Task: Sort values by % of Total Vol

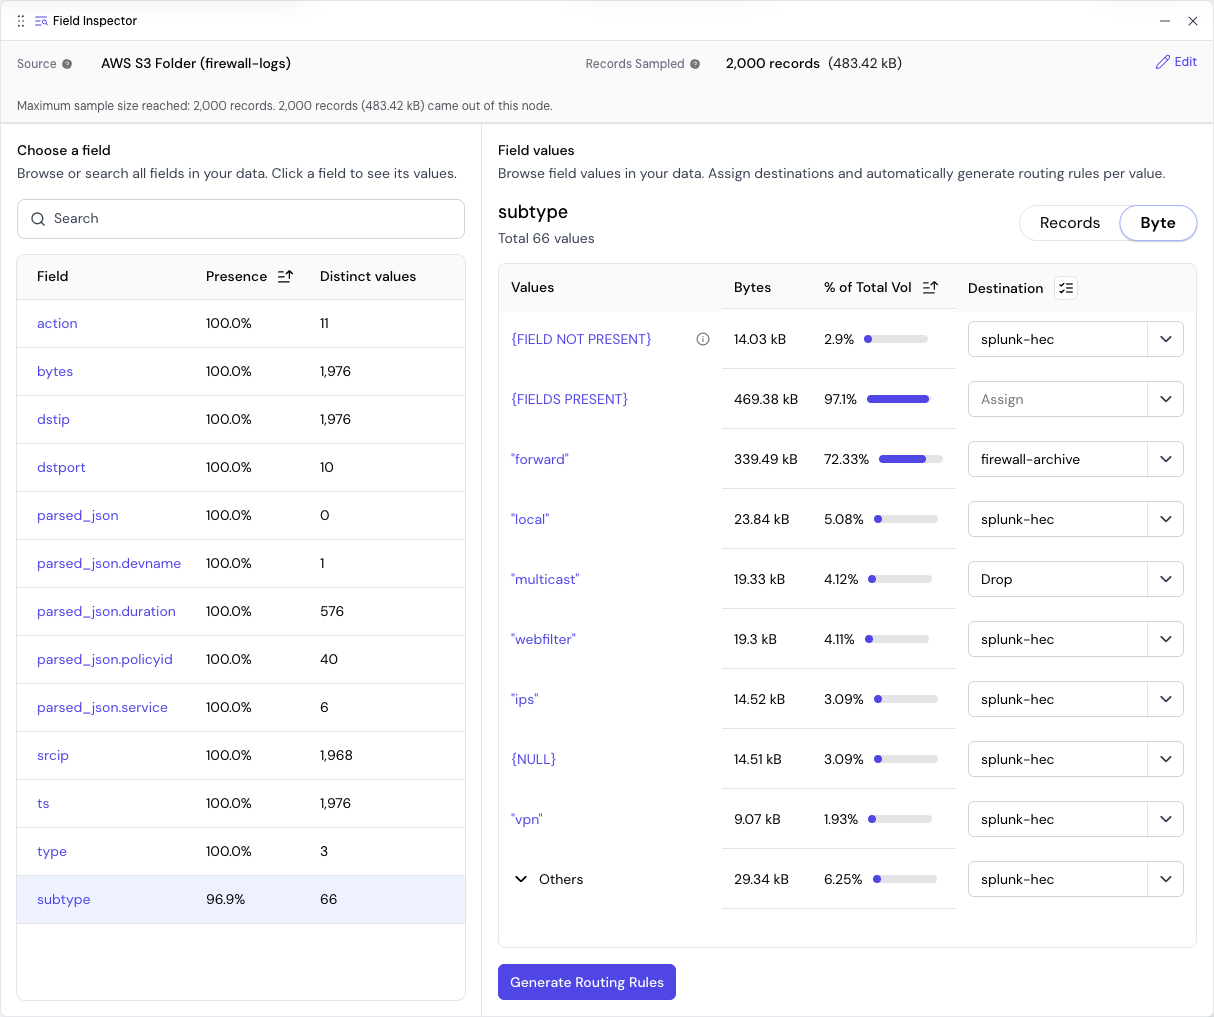Action: pos(930,287)
